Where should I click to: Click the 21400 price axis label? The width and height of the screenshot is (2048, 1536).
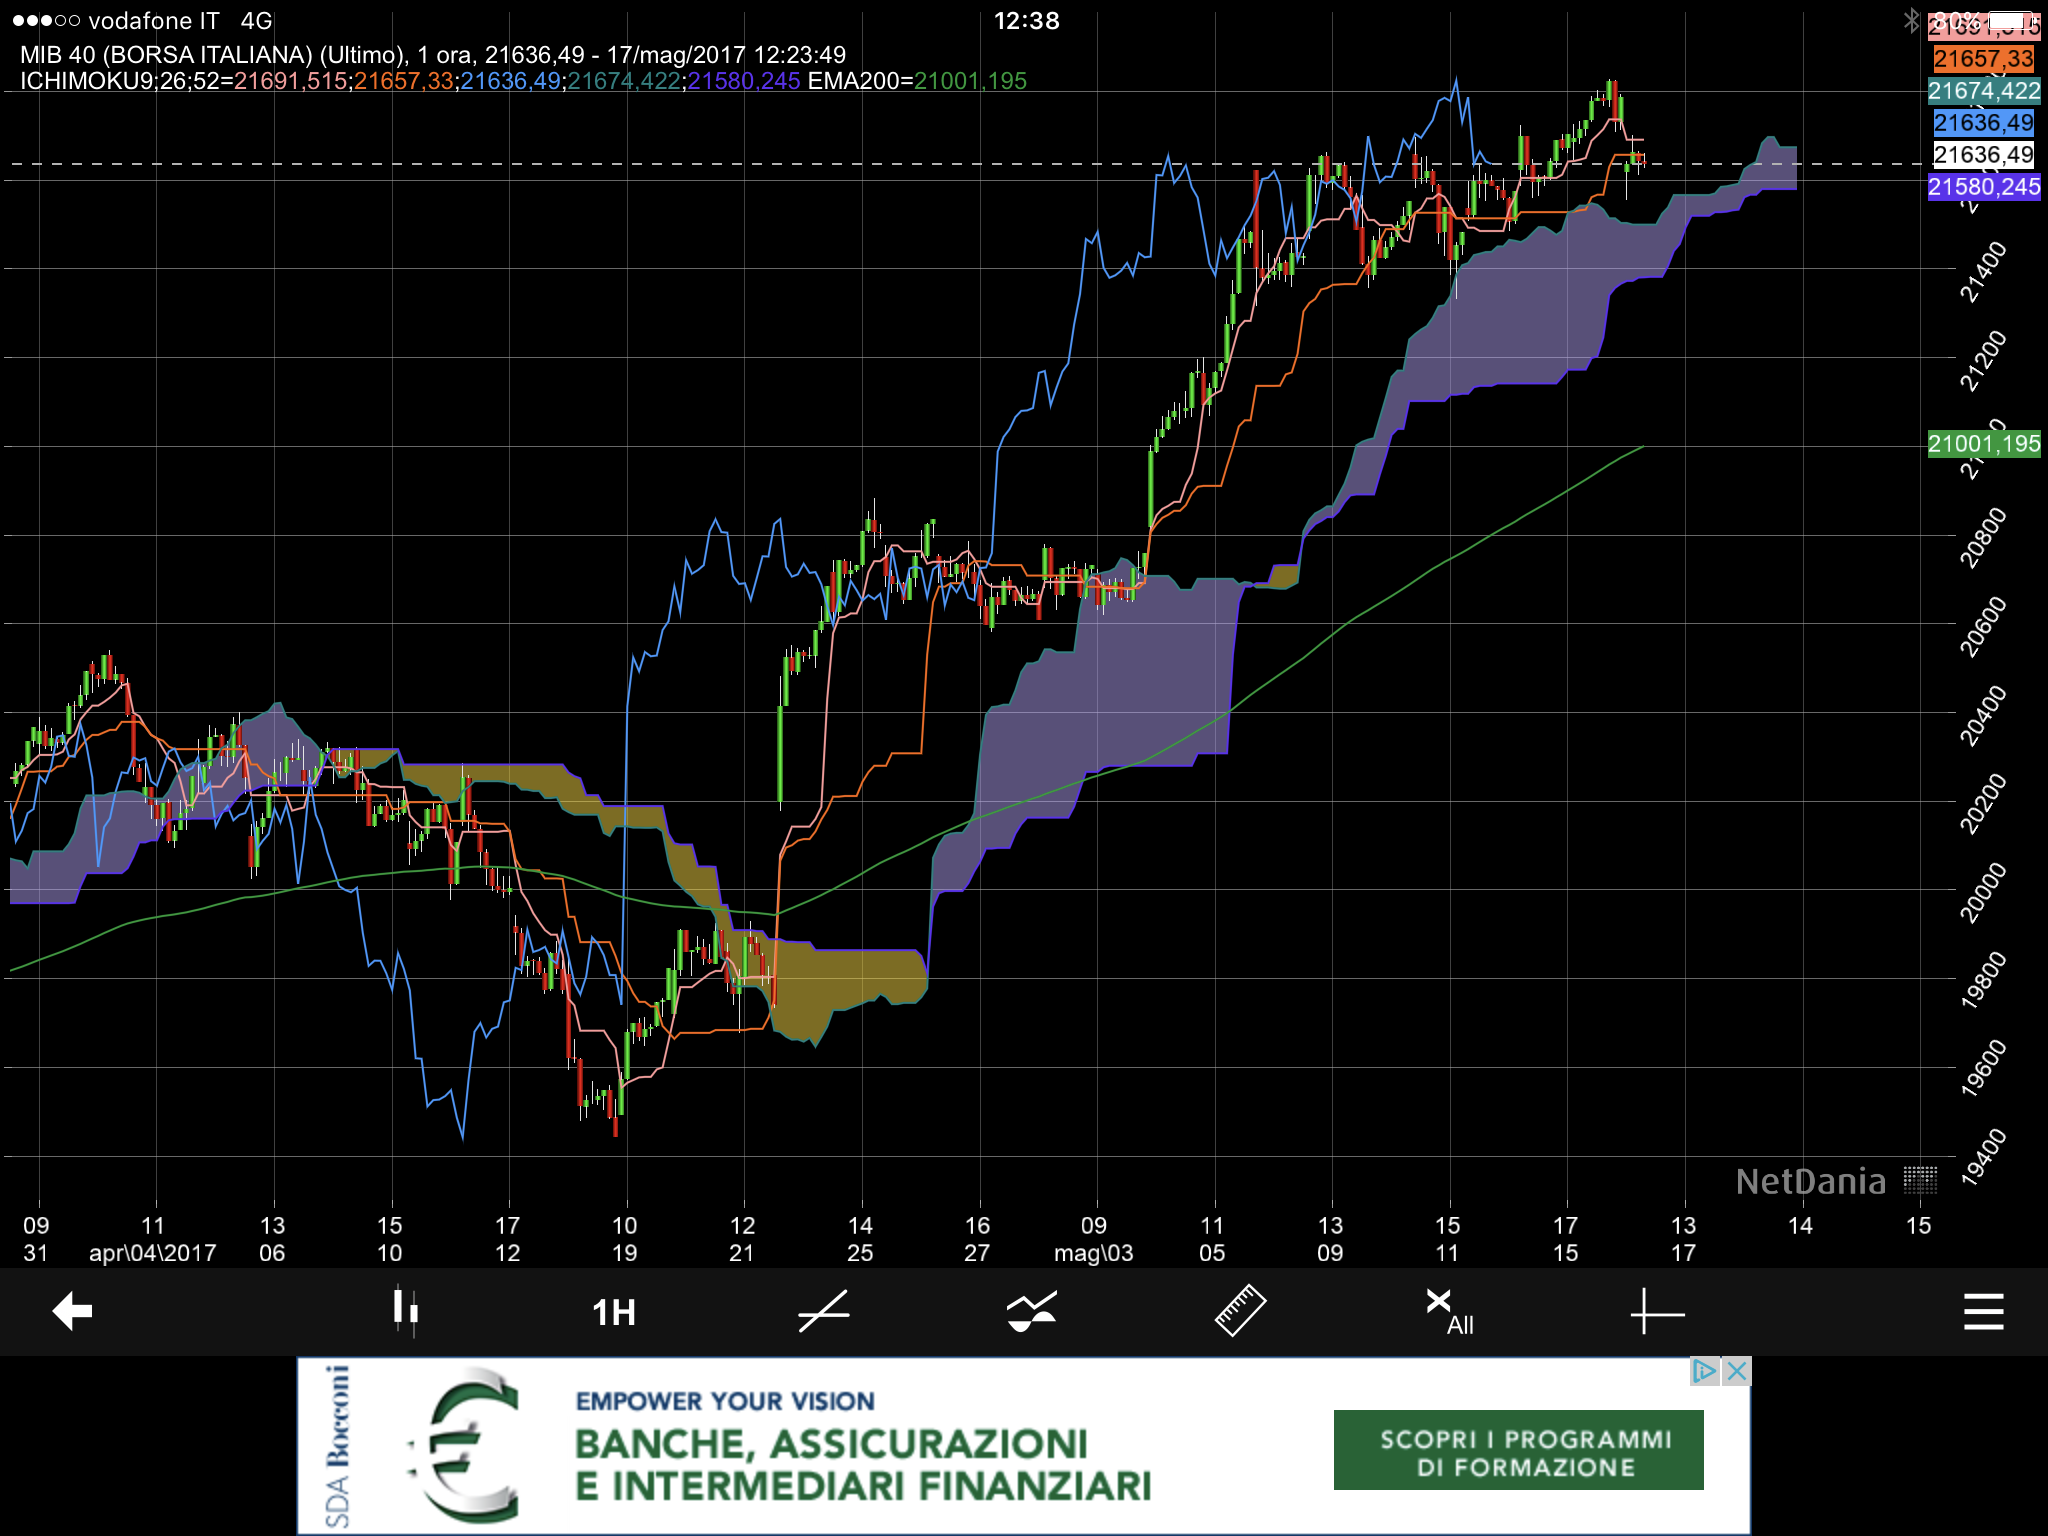coord(1983,271)
